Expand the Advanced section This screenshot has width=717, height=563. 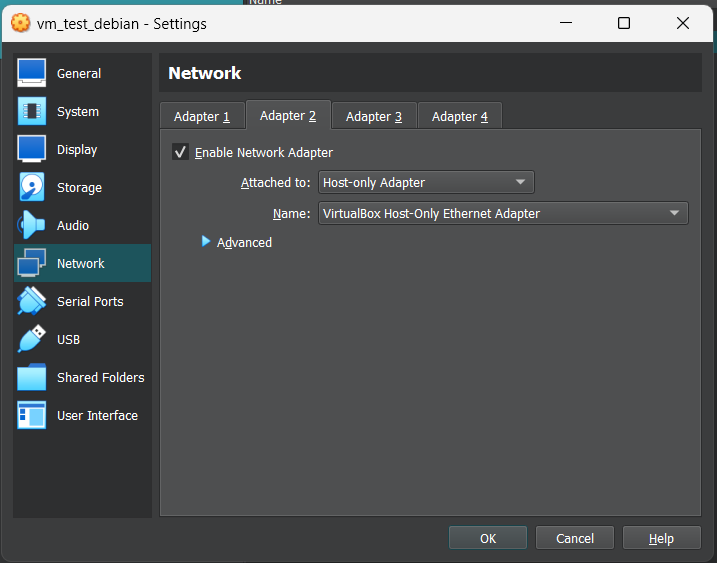click(207, 242)
